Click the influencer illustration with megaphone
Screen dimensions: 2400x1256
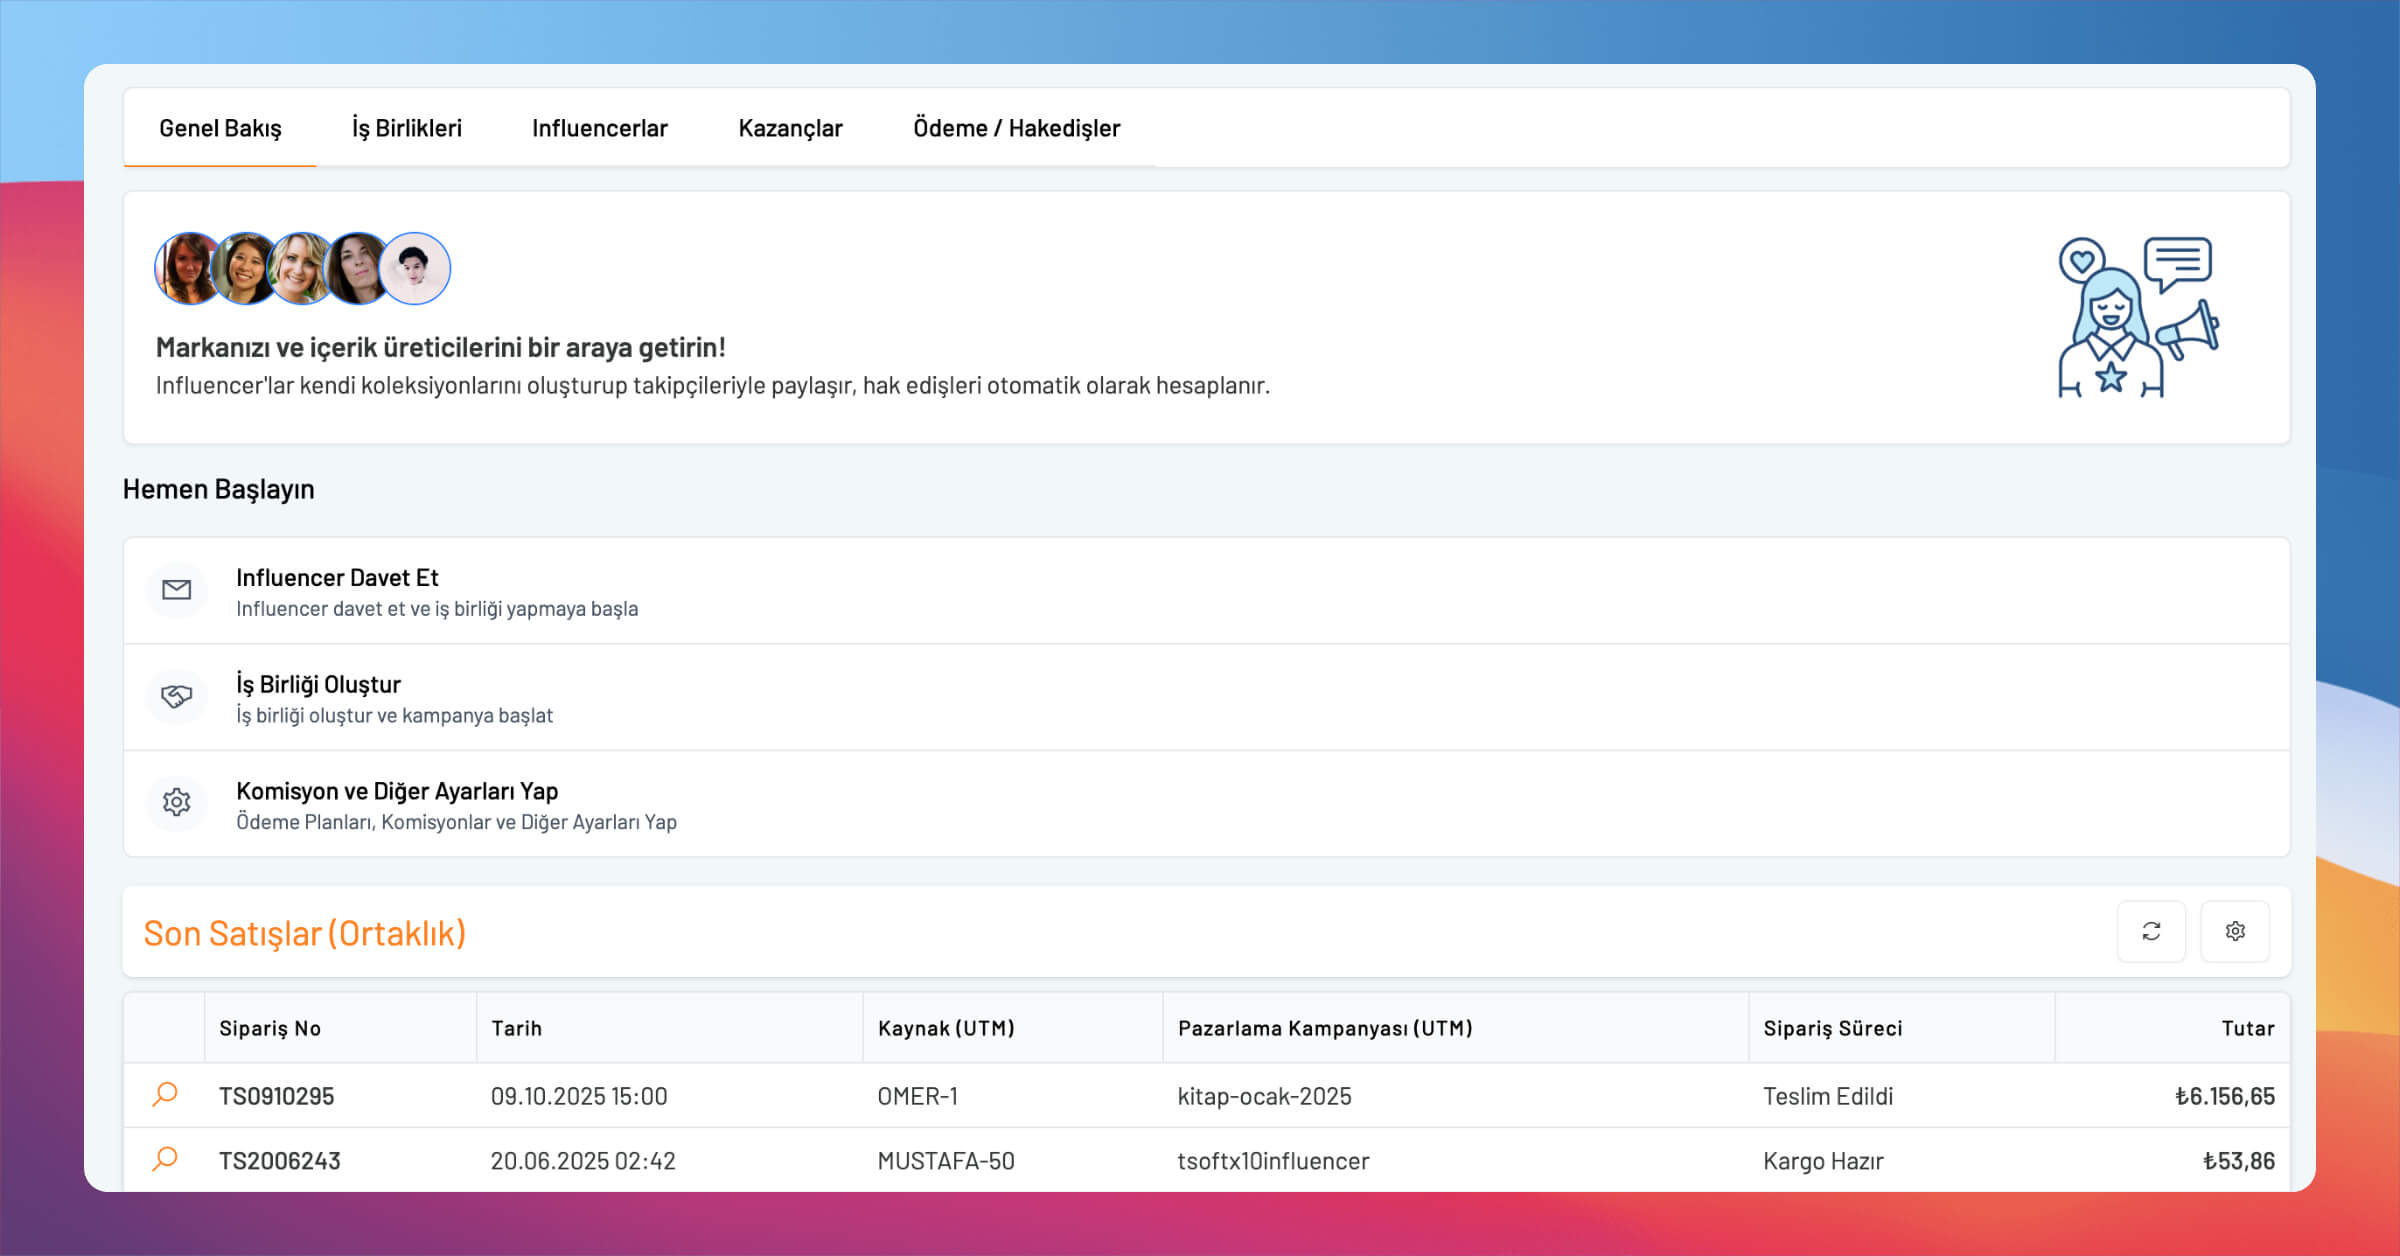point(2137,317)
